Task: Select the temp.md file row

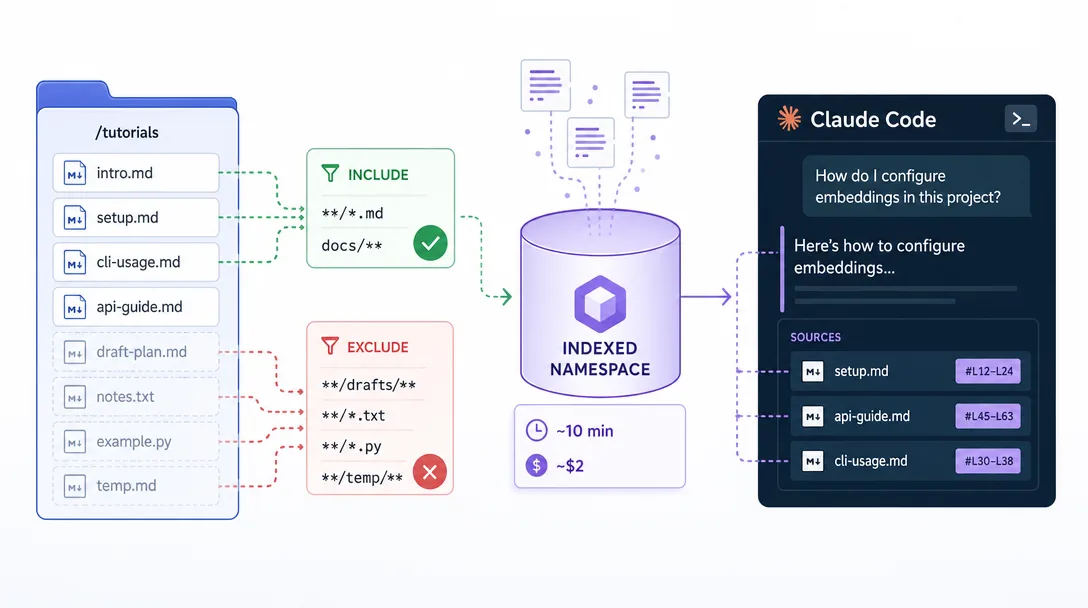Action: point(136,486)
